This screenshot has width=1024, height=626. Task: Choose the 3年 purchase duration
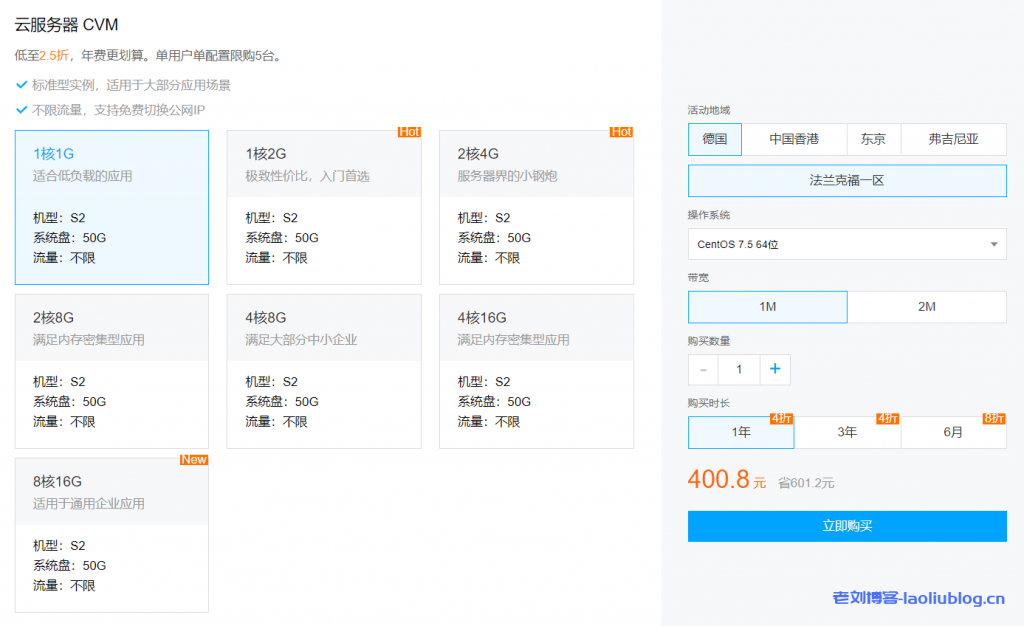pos(847,432)
